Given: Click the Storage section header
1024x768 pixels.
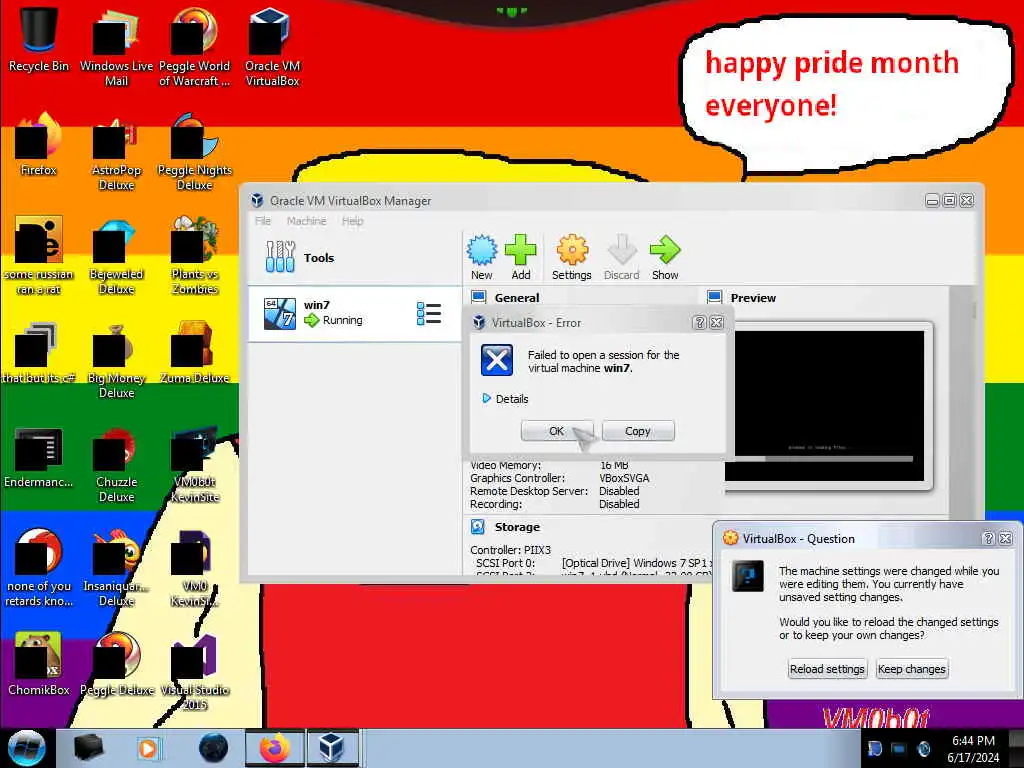Looking at the screenshot, I should (x=517, y=527).
